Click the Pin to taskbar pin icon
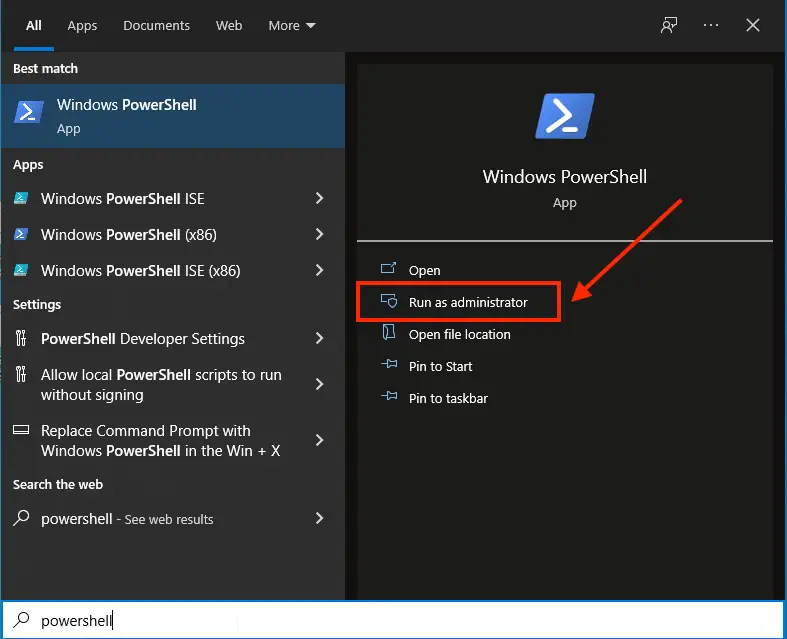Screen dimensions: 787x639 pos(389,398)
